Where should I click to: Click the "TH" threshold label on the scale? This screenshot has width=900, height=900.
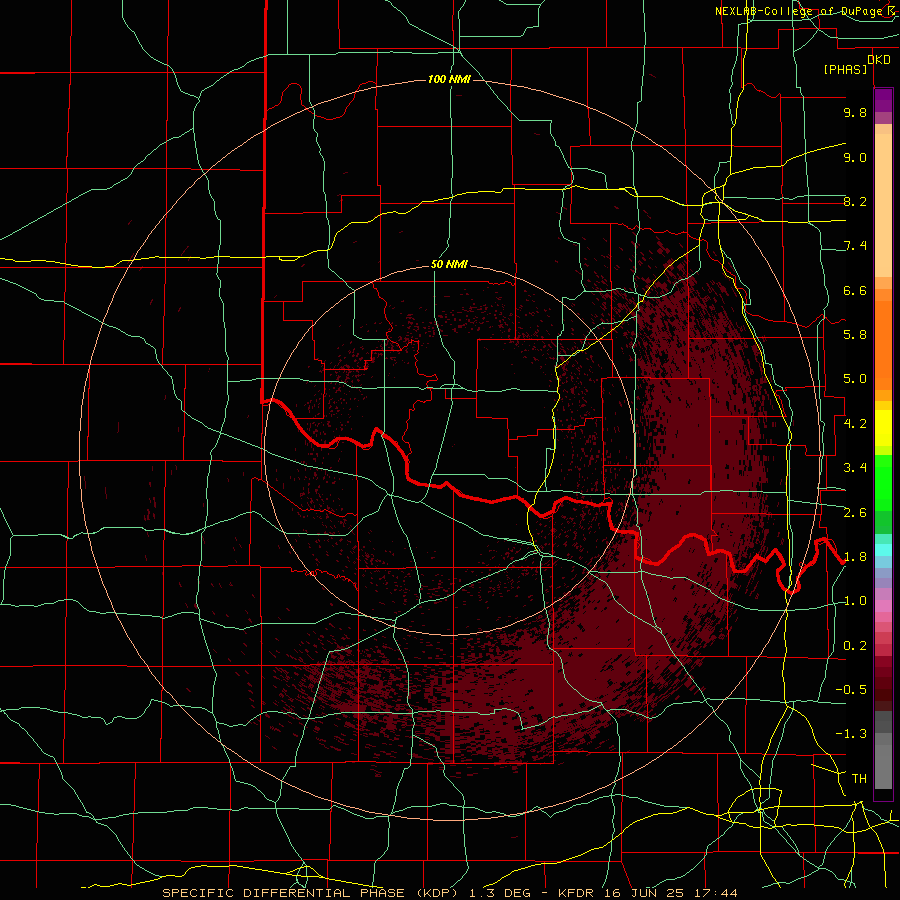(x=859, y=779)
